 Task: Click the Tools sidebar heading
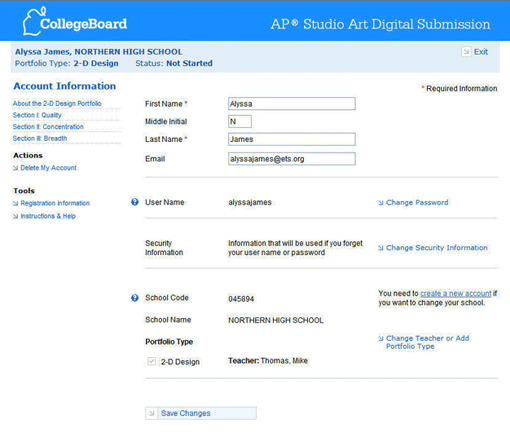(24, 191)
